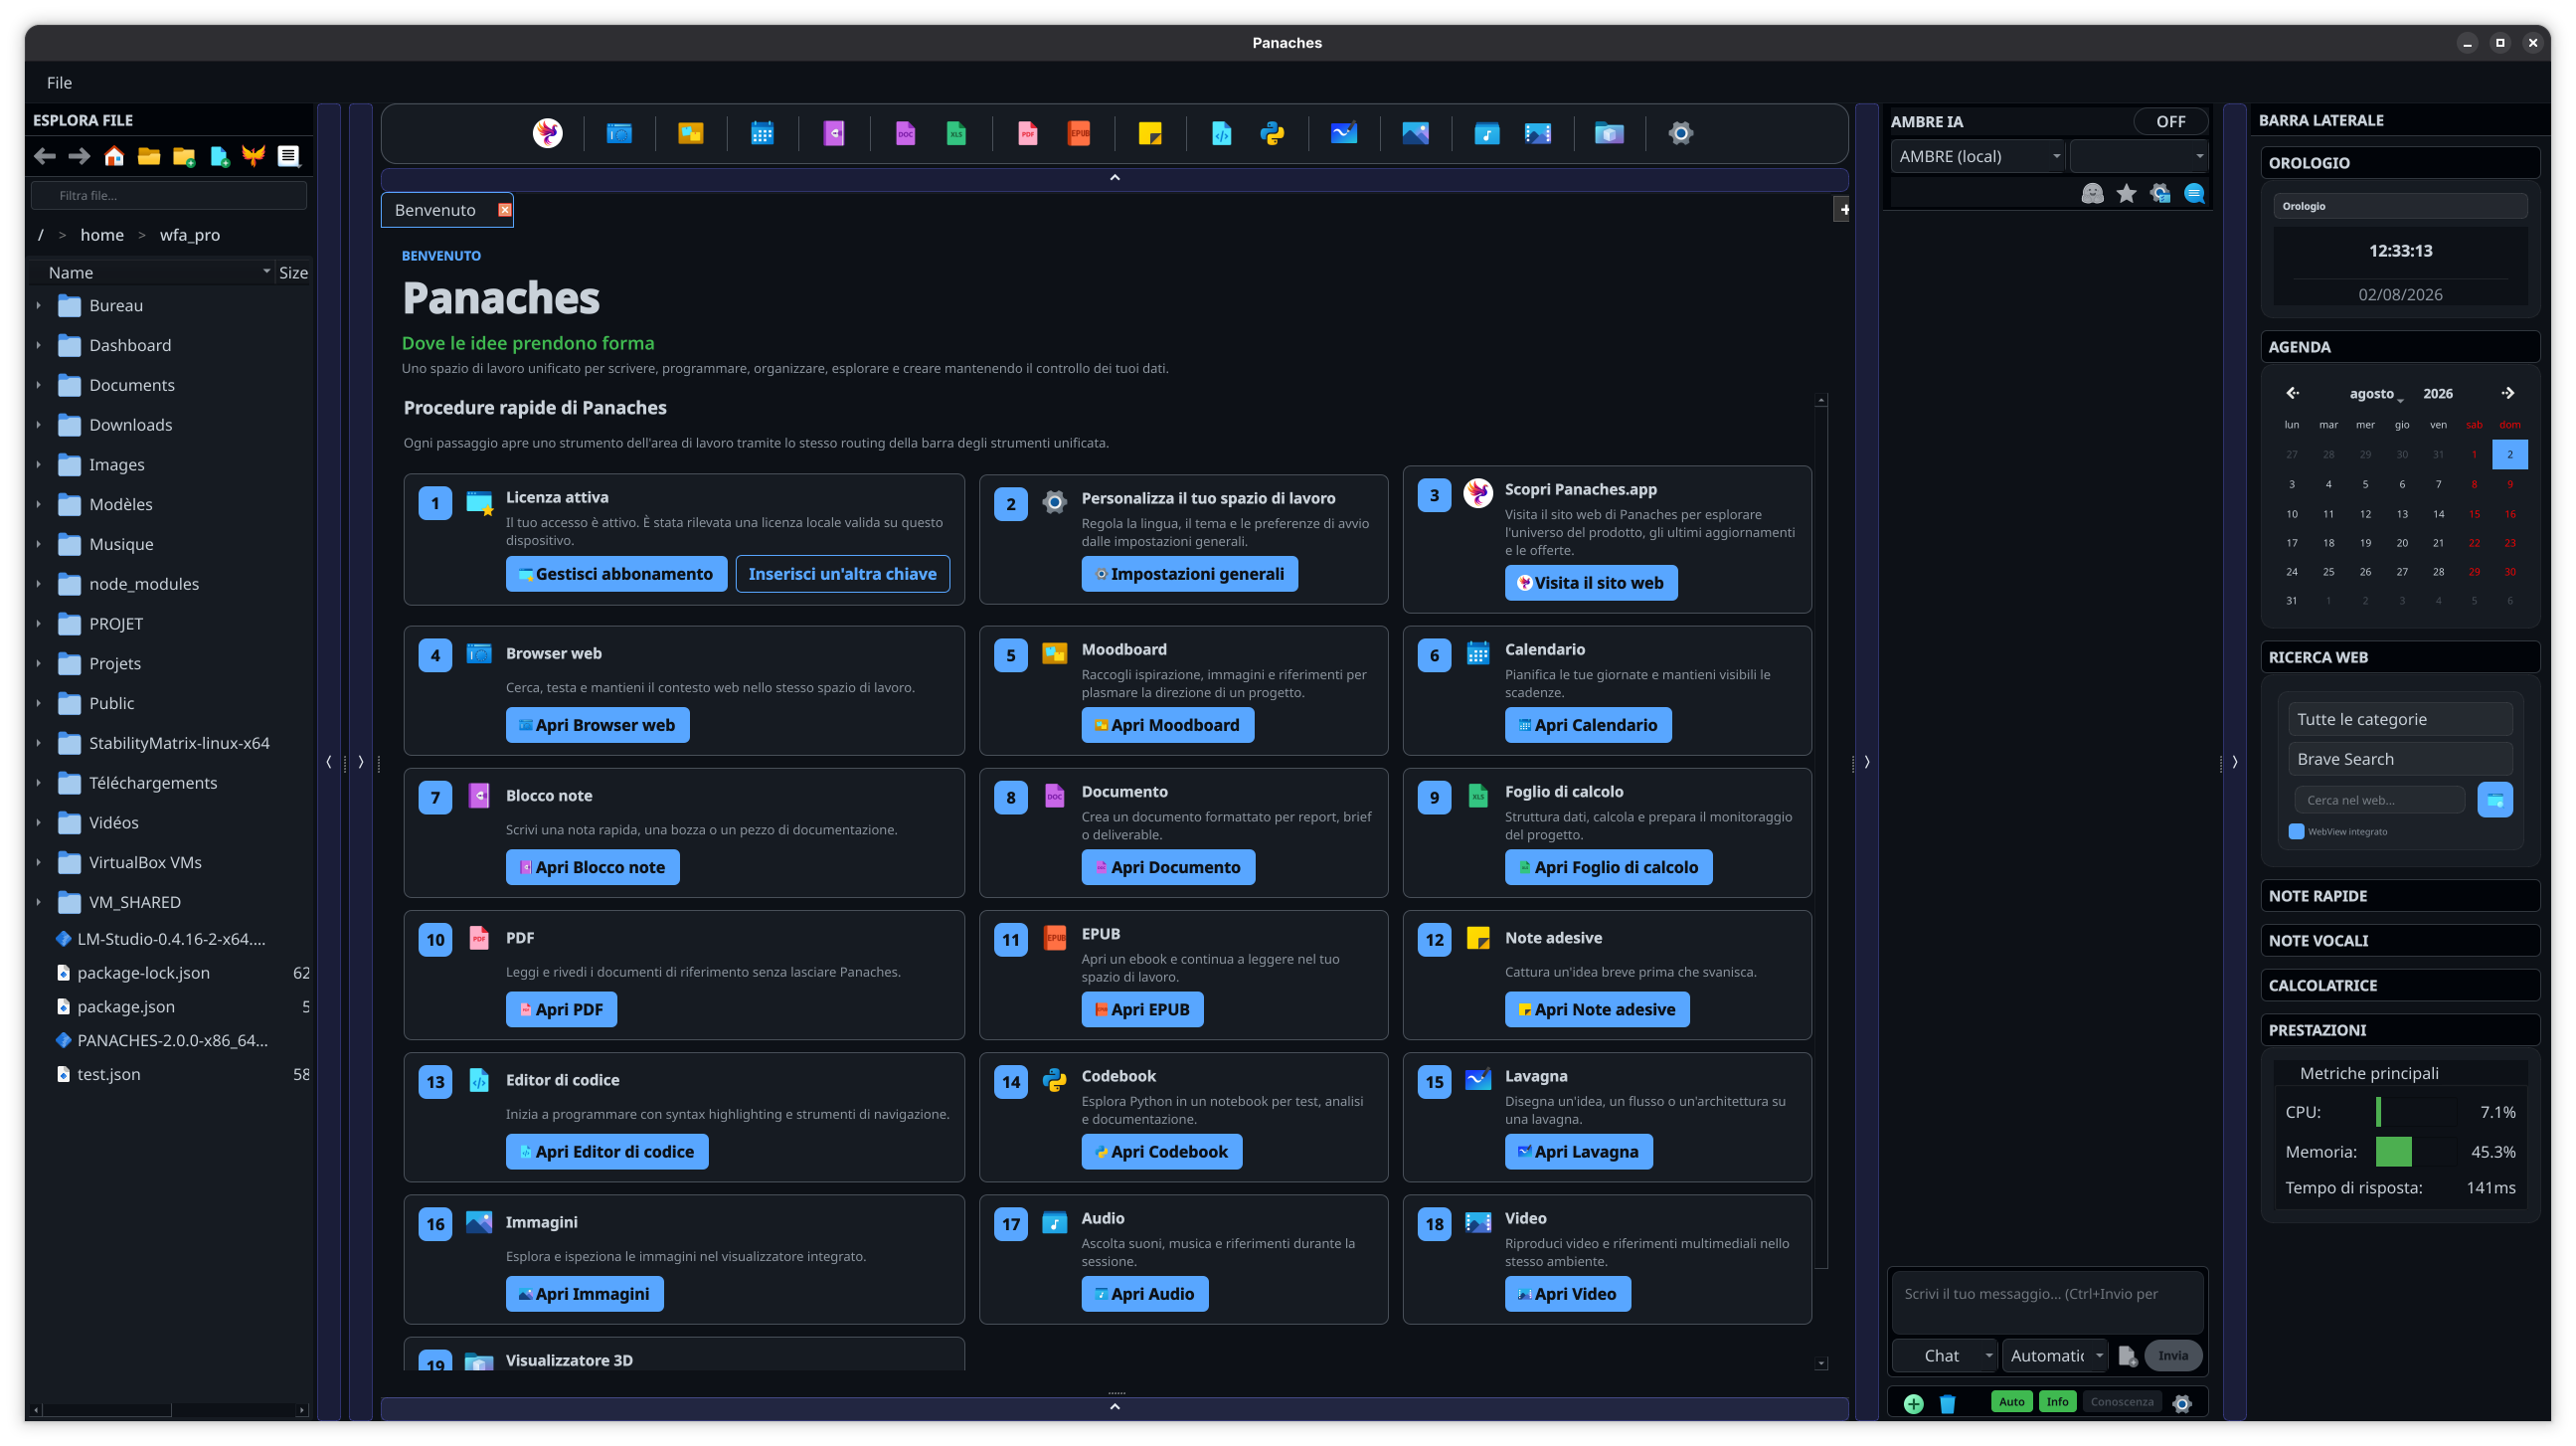2576x1446 pixels.
Task: Open the File menu
Action: [x=59, y=83]
